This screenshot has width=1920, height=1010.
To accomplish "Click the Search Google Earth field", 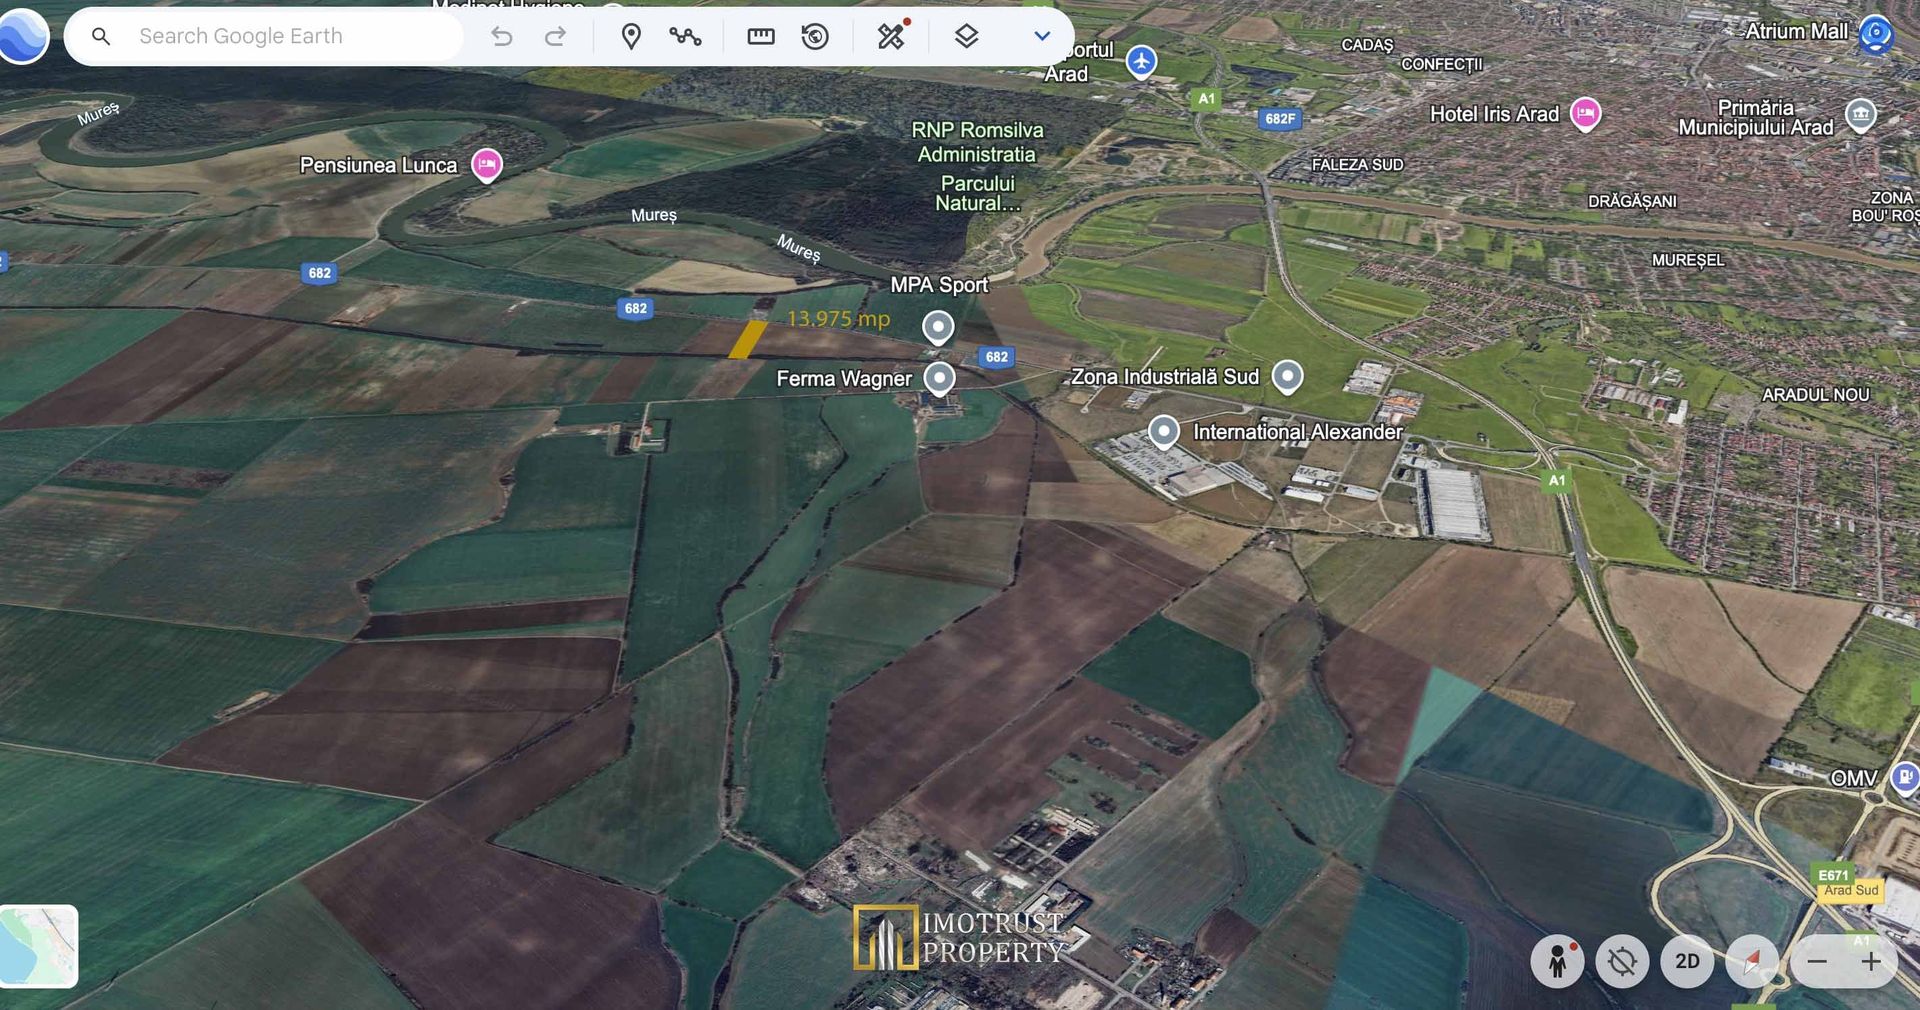I will click(290, 37).
